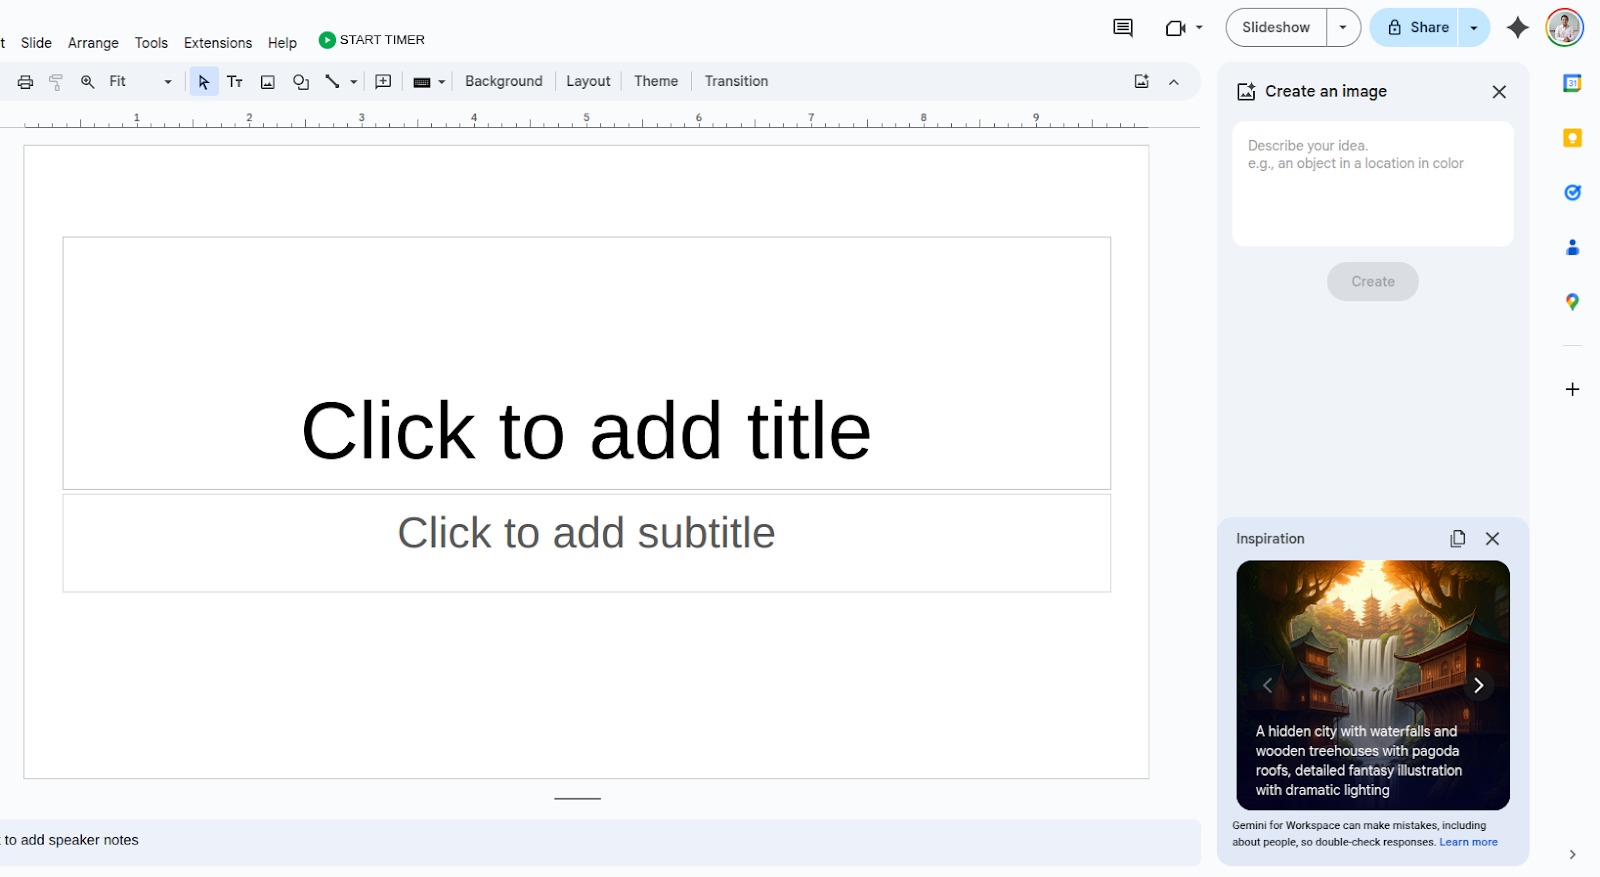This screenshot has height=877, width=1600.
Task: Open the Share options dropdown arrow
Action: pyautogui.click(x=1474, y=28)
